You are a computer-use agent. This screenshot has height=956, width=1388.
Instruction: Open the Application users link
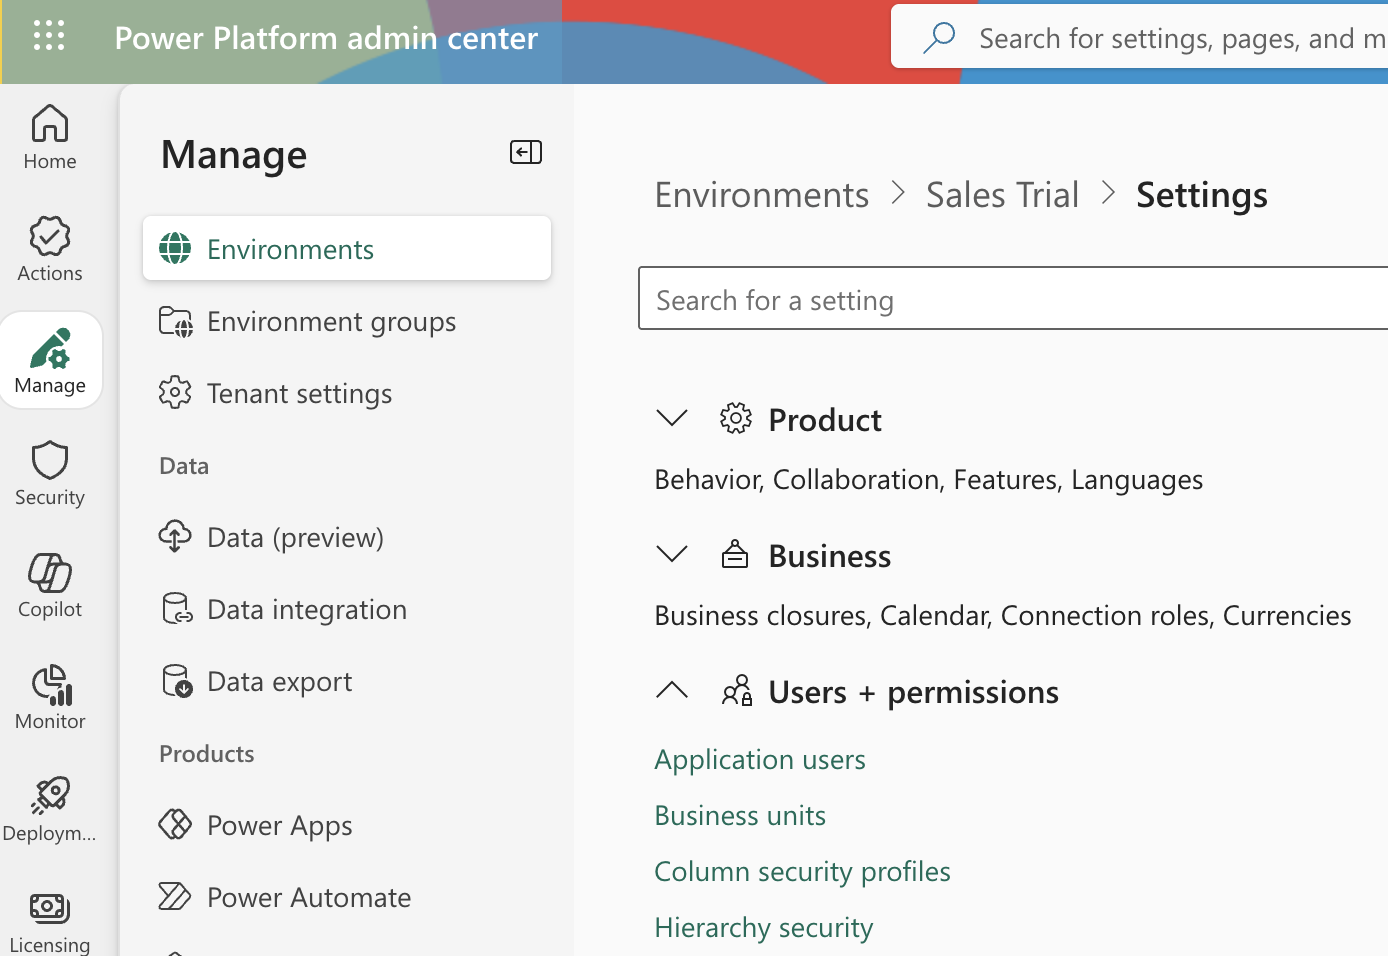760,760
